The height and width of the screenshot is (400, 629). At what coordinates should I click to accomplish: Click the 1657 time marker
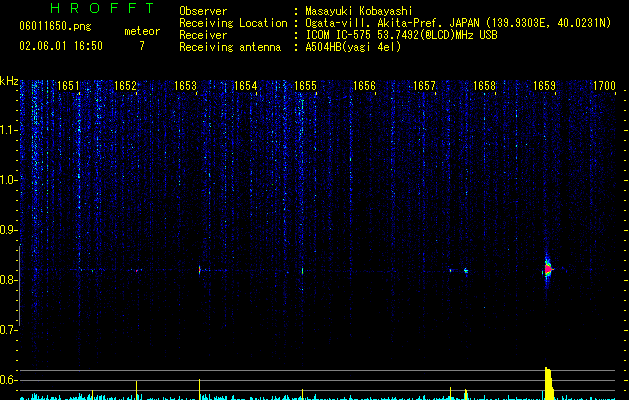point(424,86)
